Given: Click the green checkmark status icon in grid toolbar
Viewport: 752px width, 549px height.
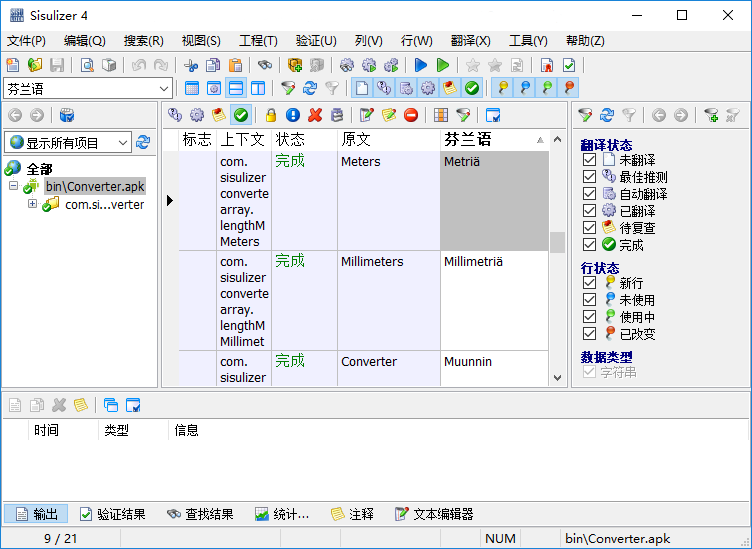Looking at the screenshot, I should point(241,115).
